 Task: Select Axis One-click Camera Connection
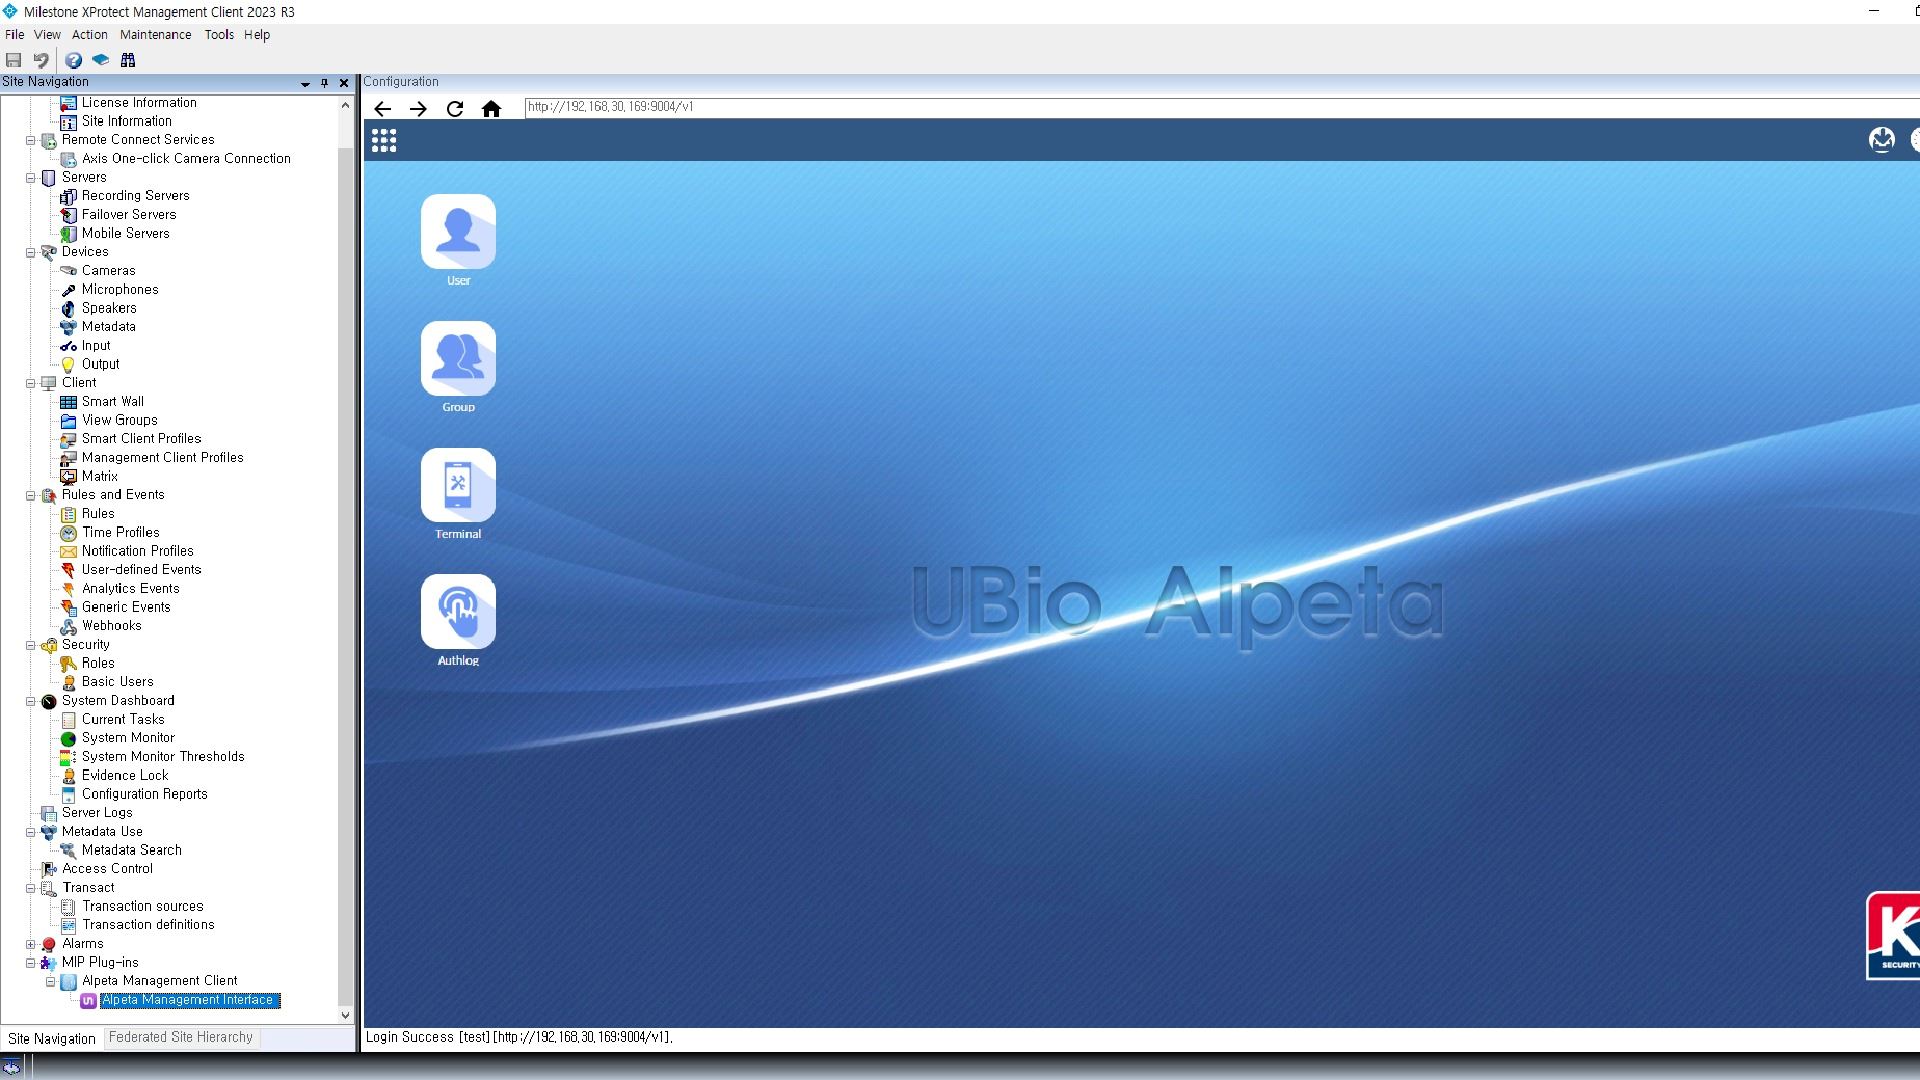[186, 159]
